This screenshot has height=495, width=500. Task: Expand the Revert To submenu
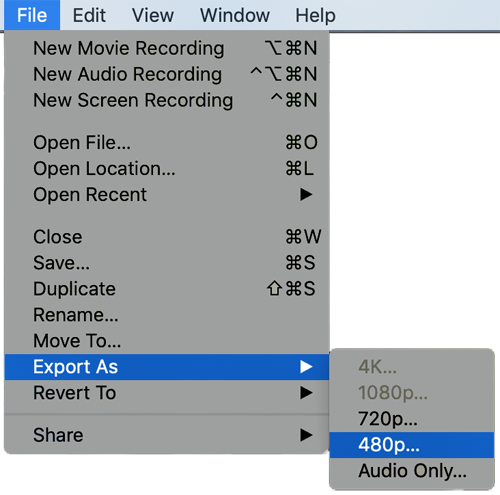click(x=167, y=393)
